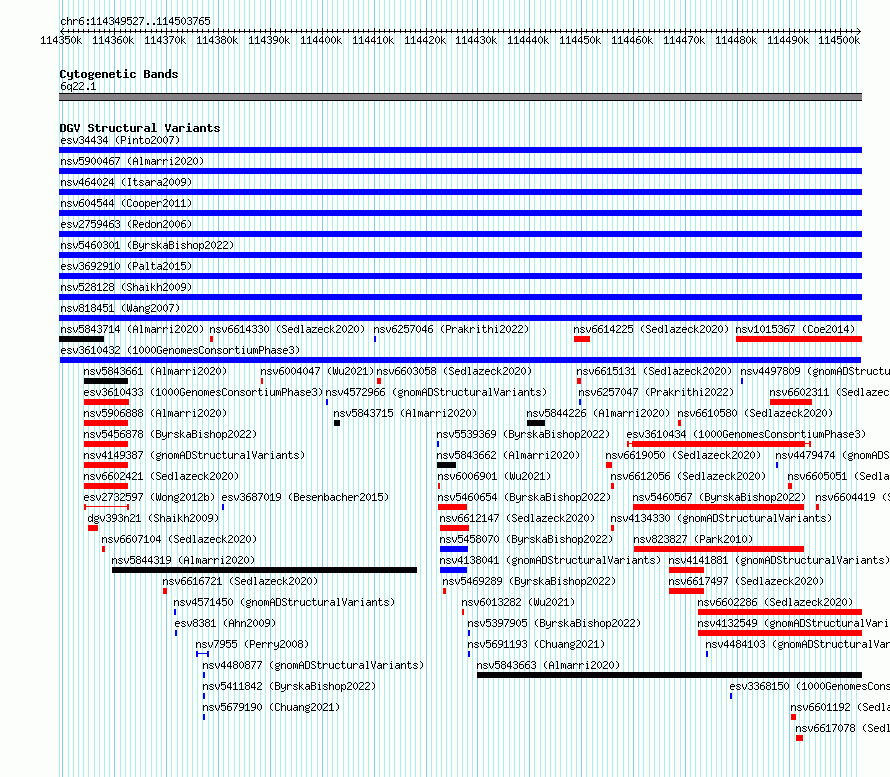This screenshot has width=890, height=777.
Task: Select nsv5460301 (ByrskaBishop2022) top track label
Action: [147, 245]
